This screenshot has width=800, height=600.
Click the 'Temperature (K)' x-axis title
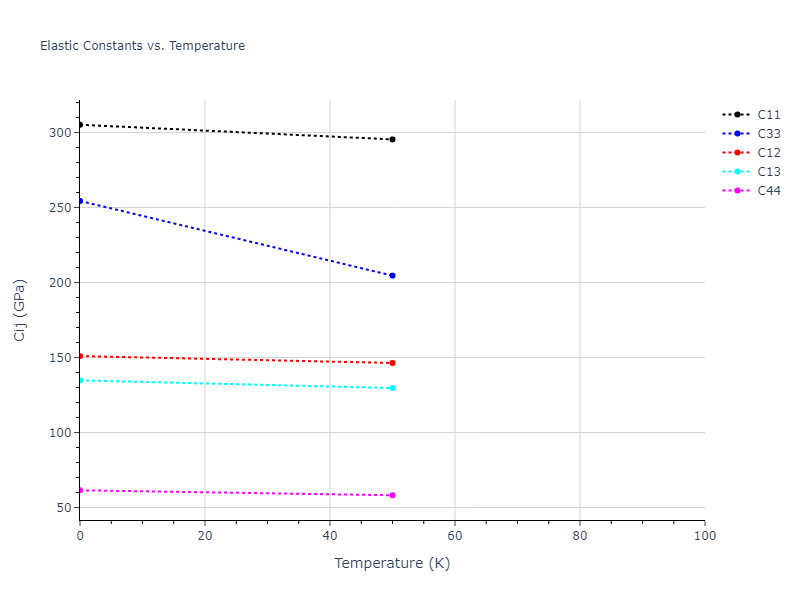point(392,564)
